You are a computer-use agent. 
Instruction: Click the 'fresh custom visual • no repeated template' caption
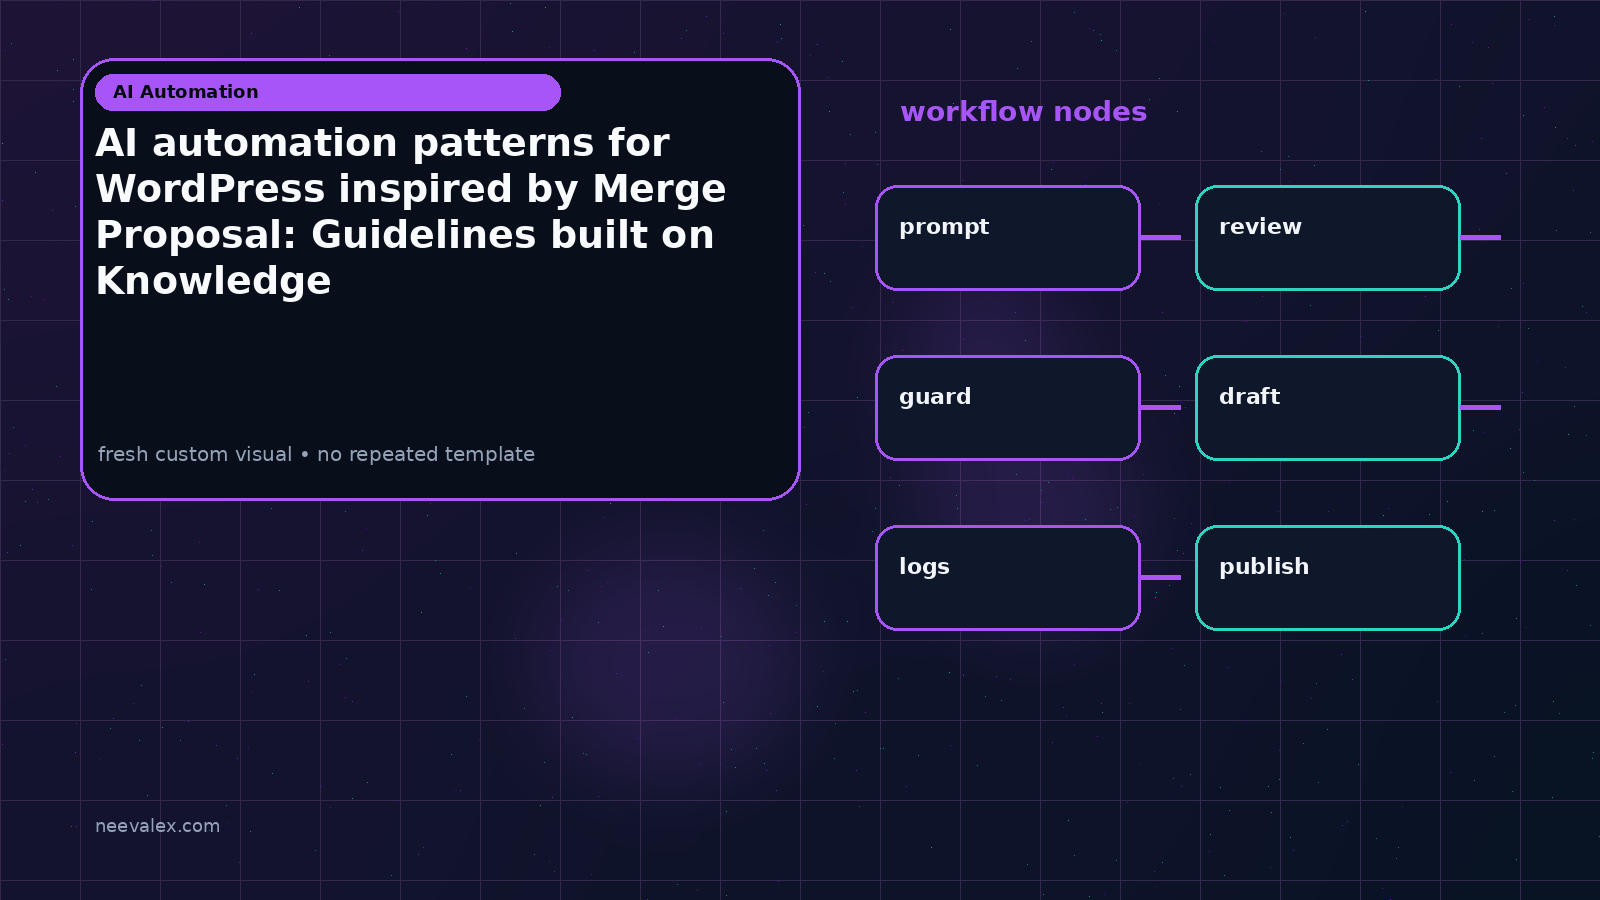316,454
